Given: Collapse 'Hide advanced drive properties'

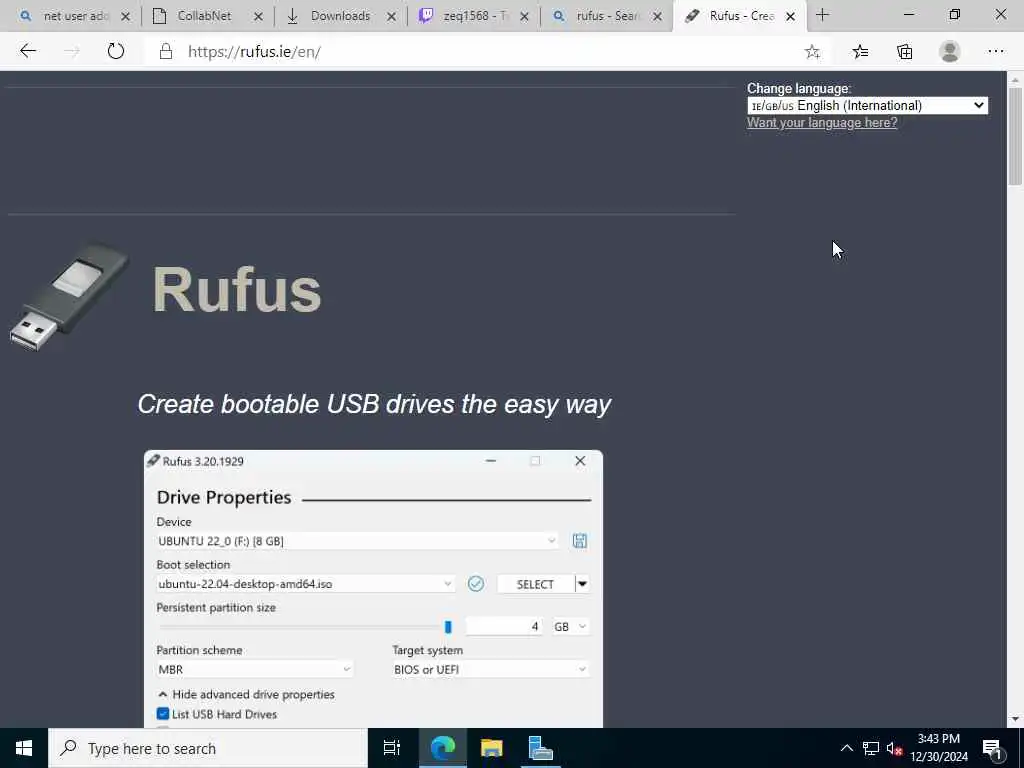Looking at the screenshot, I should pos(246,694).
